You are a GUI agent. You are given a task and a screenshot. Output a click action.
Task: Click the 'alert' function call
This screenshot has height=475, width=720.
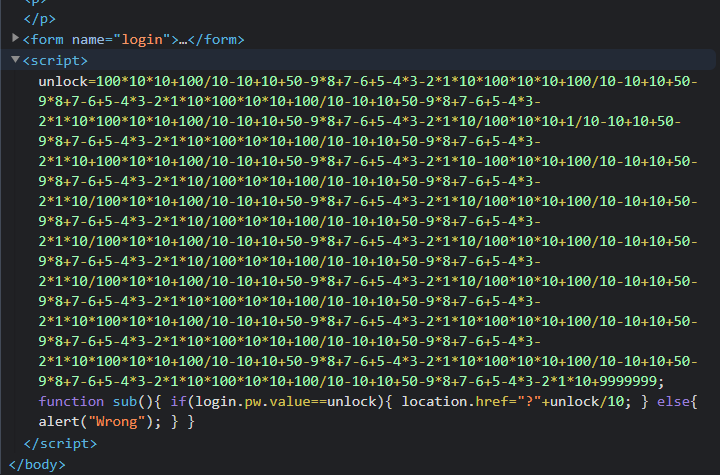(59, 422)
